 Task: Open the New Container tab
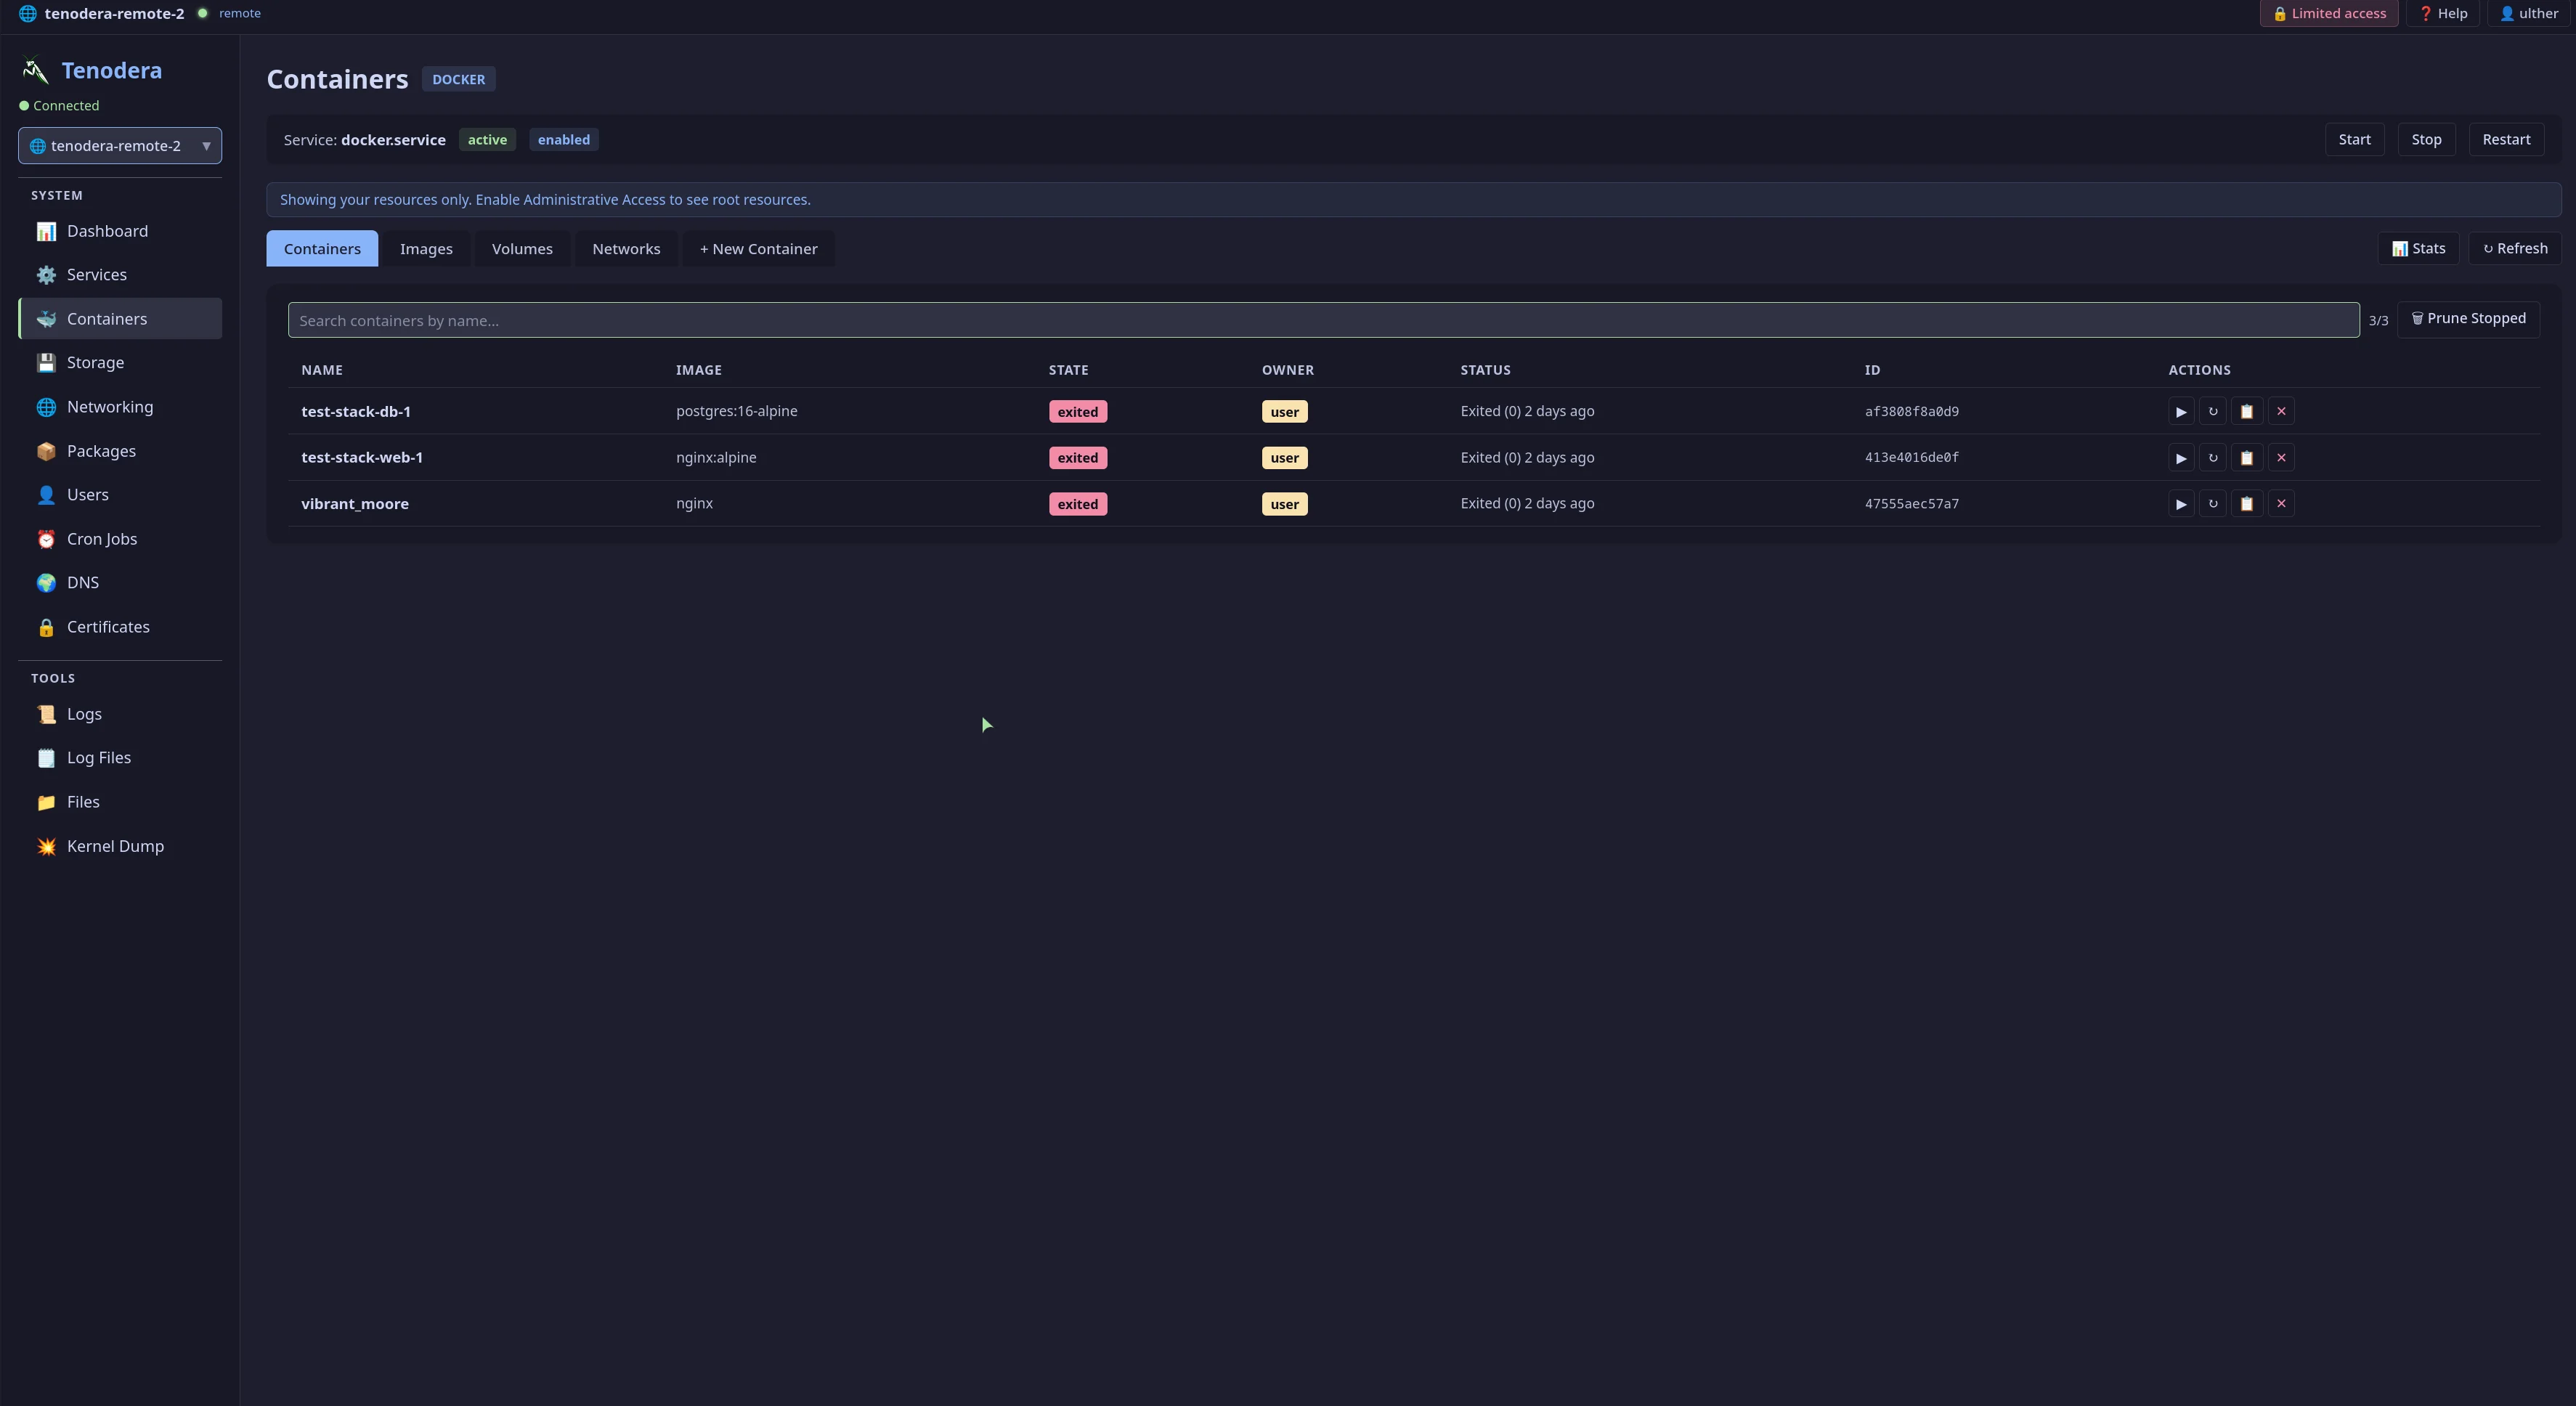click(x=758, y=249)
